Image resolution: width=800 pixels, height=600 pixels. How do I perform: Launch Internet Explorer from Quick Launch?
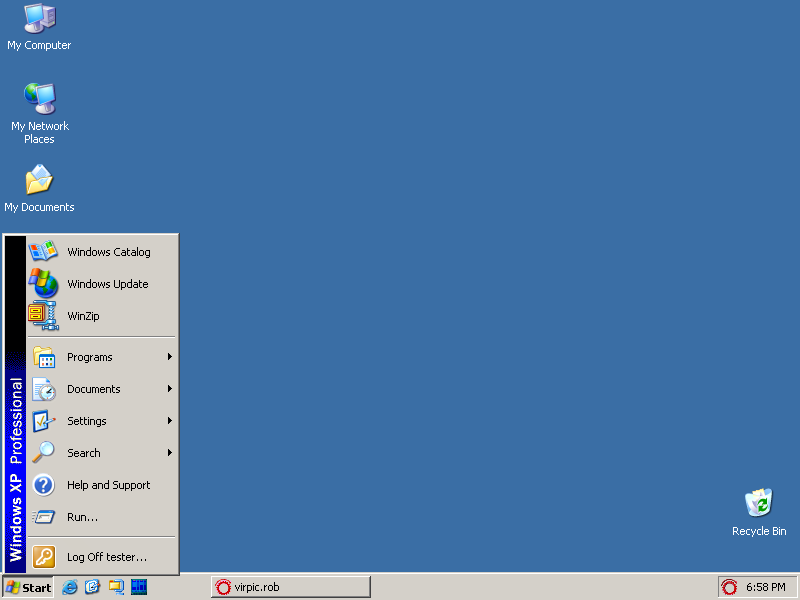(71, 587)
